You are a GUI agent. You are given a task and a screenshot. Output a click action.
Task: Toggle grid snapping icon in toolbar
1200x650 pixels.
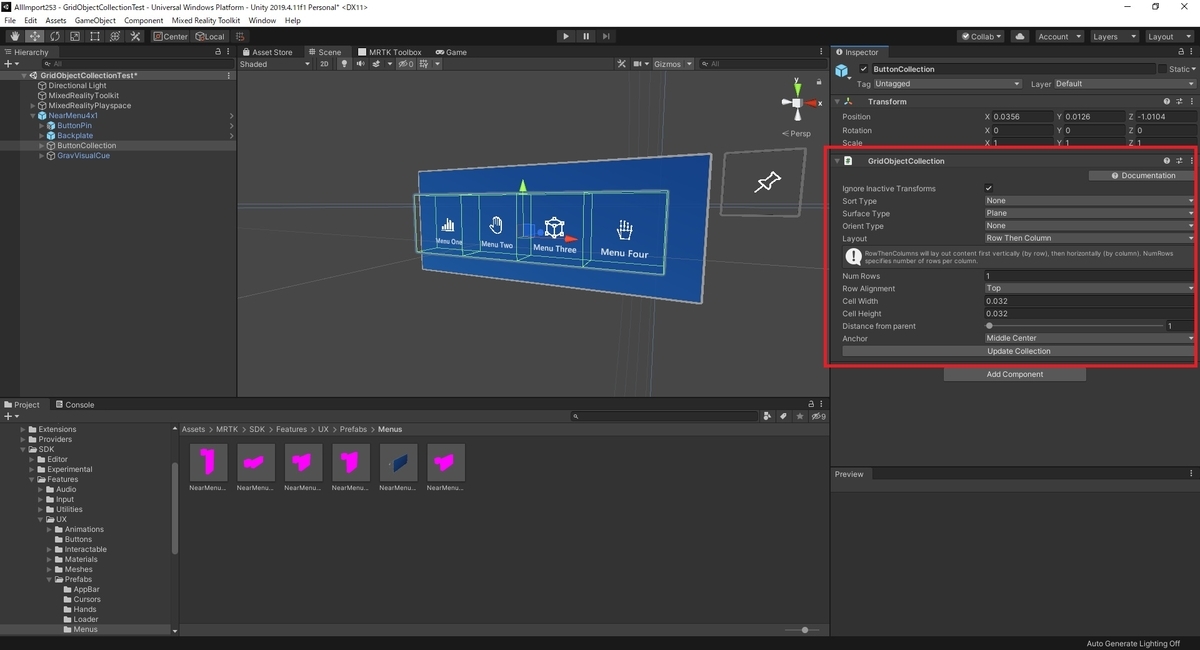(x=241, y=36)
